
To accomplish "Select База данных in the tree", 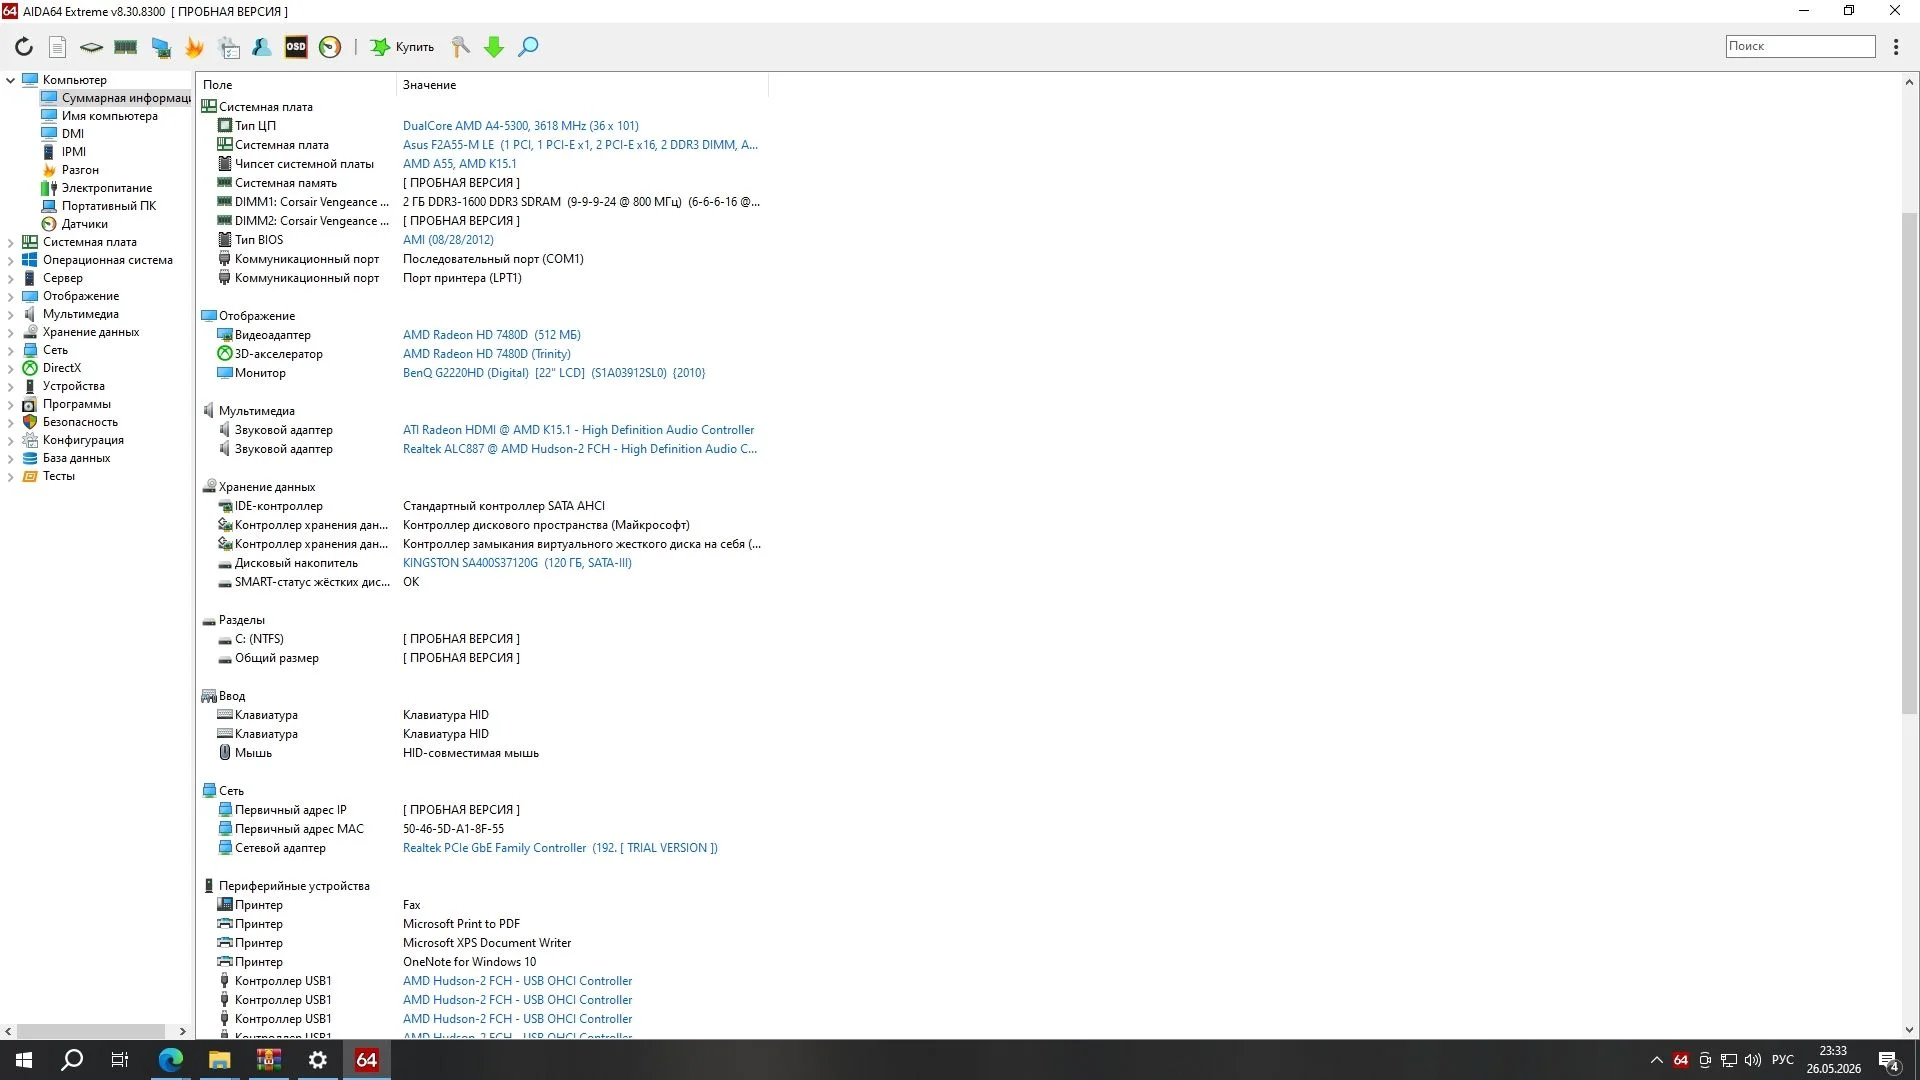I will (x=67, y=458).
